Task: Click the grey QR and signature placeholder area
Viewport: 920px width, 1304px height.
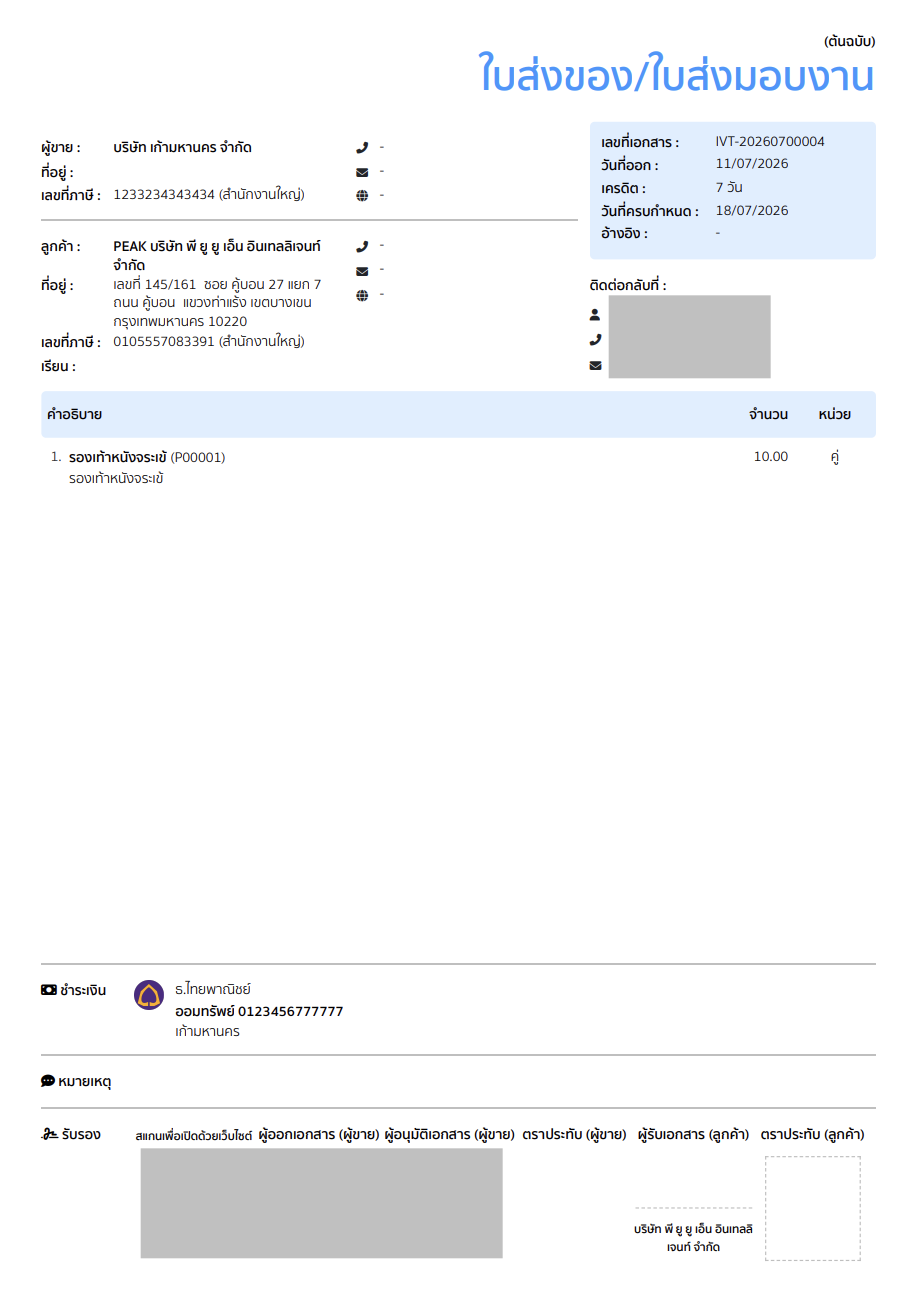Action: (321, 1203)
